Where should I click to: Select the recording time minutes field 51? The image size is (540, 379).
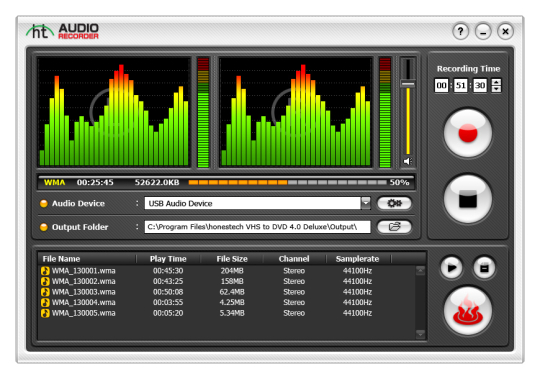point(461,85)
